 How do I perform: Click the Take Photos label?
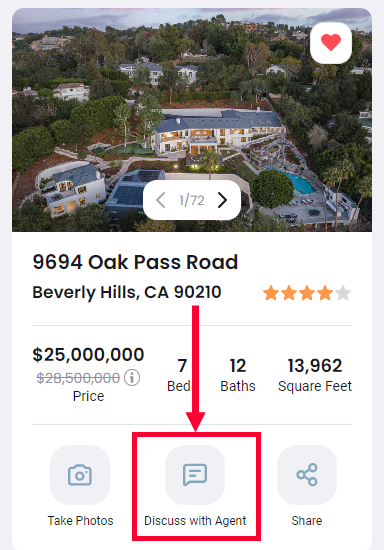coord(80,521)
